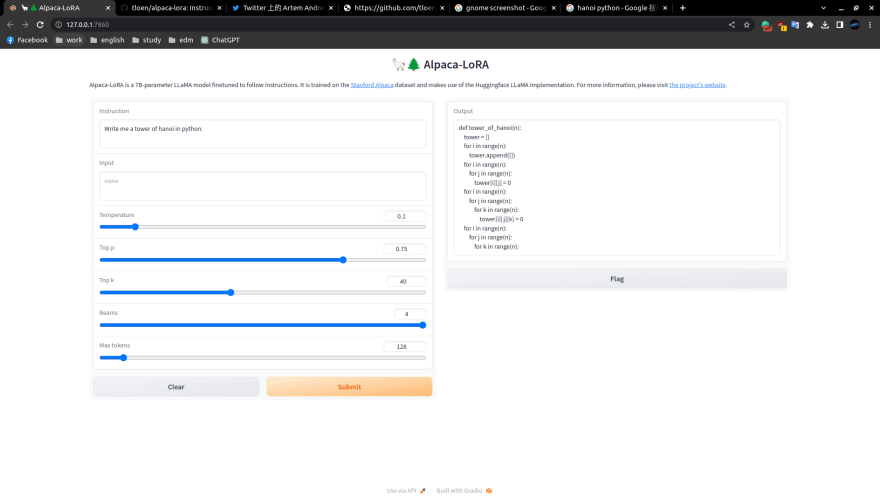Open the work bookmarks folder
The image size is (880, 503).
pyautogui.click(x=69, y=40)
